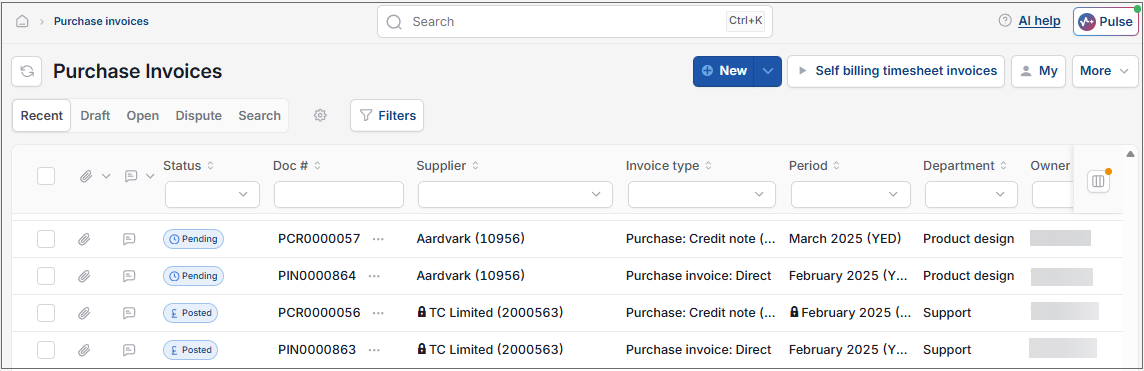Click the scroll up arrow of the table

point(1131,154)
